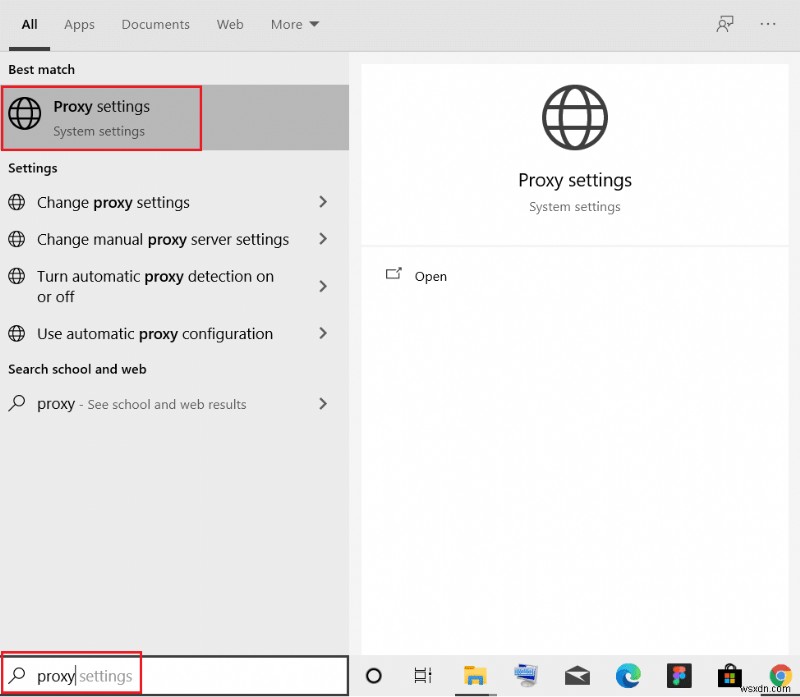The image size is (800, 697).
Task: Open the ellipsis options menu at top right
Action: point(767,24)
